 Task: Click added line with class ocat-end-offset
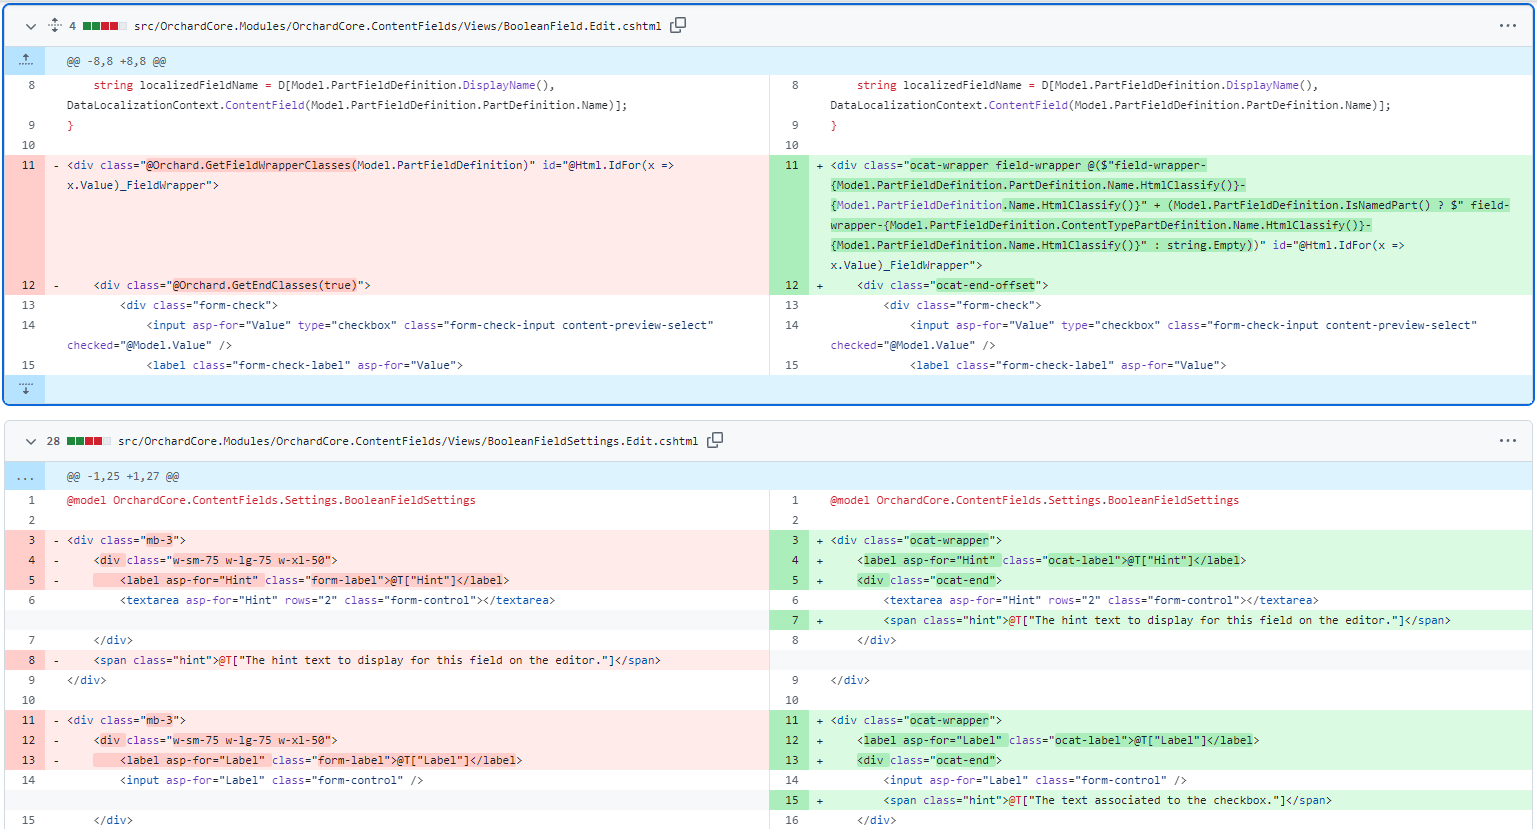[1171, 285]
